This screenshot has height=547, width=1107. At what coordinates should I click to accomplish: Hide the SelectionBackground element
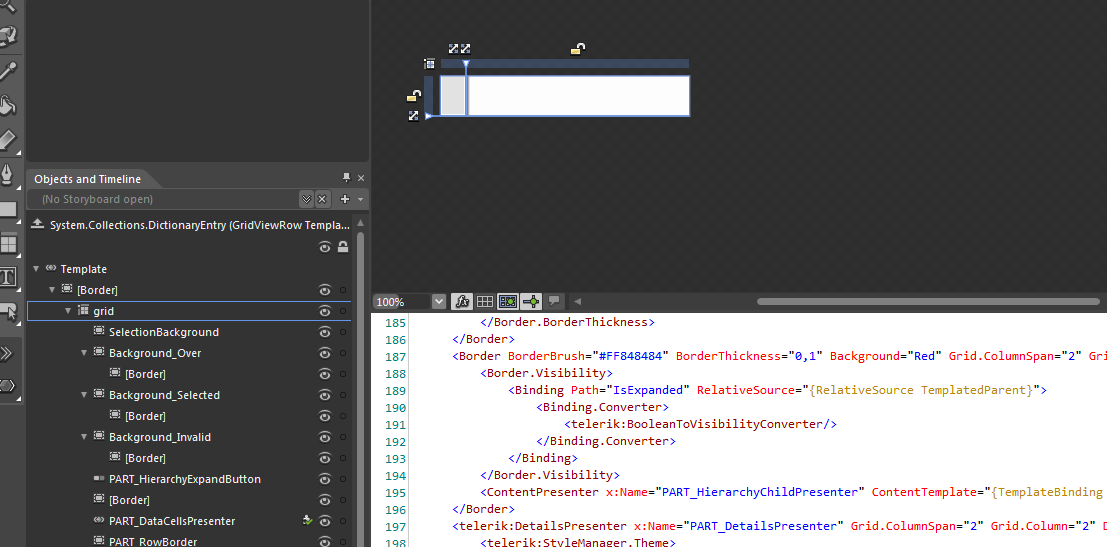pos(325,332)
